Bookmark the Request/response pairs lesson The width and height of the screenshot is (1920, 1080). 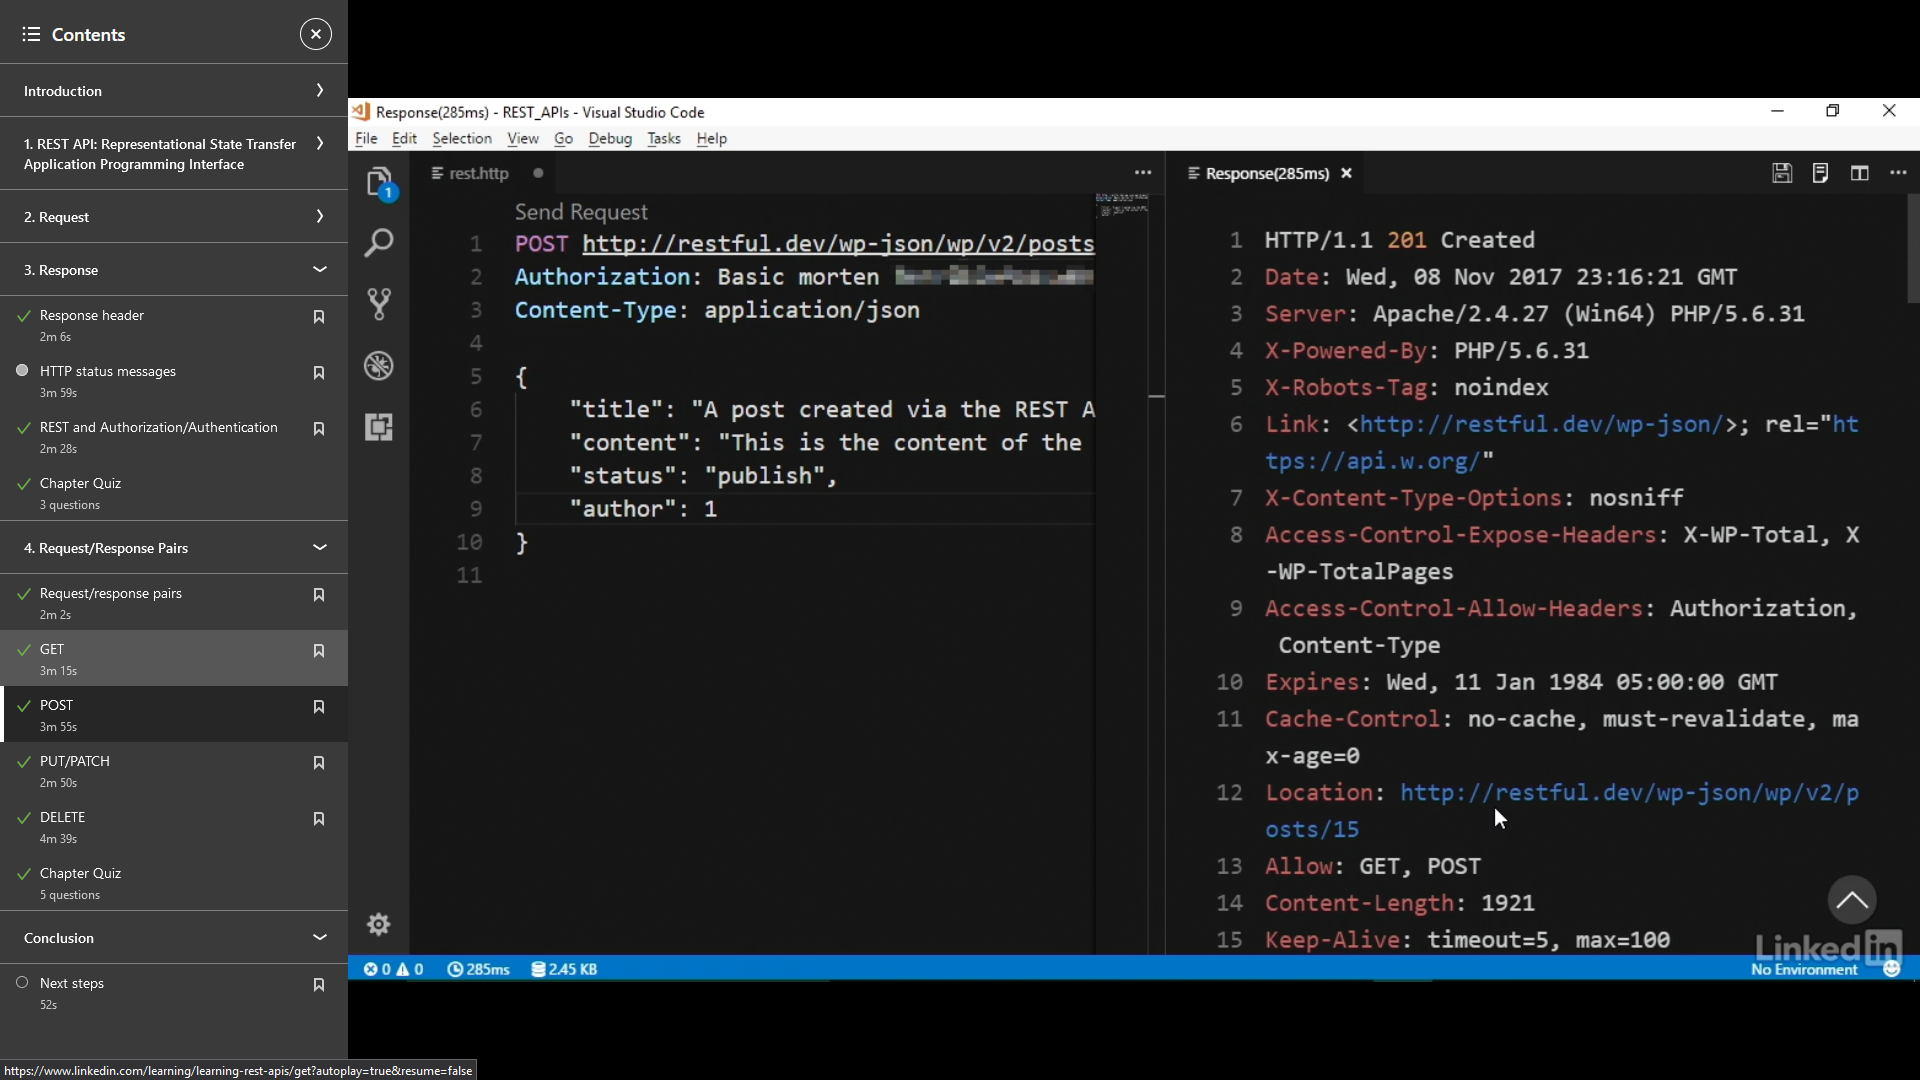pyautogui.click(x=319, y=595)
